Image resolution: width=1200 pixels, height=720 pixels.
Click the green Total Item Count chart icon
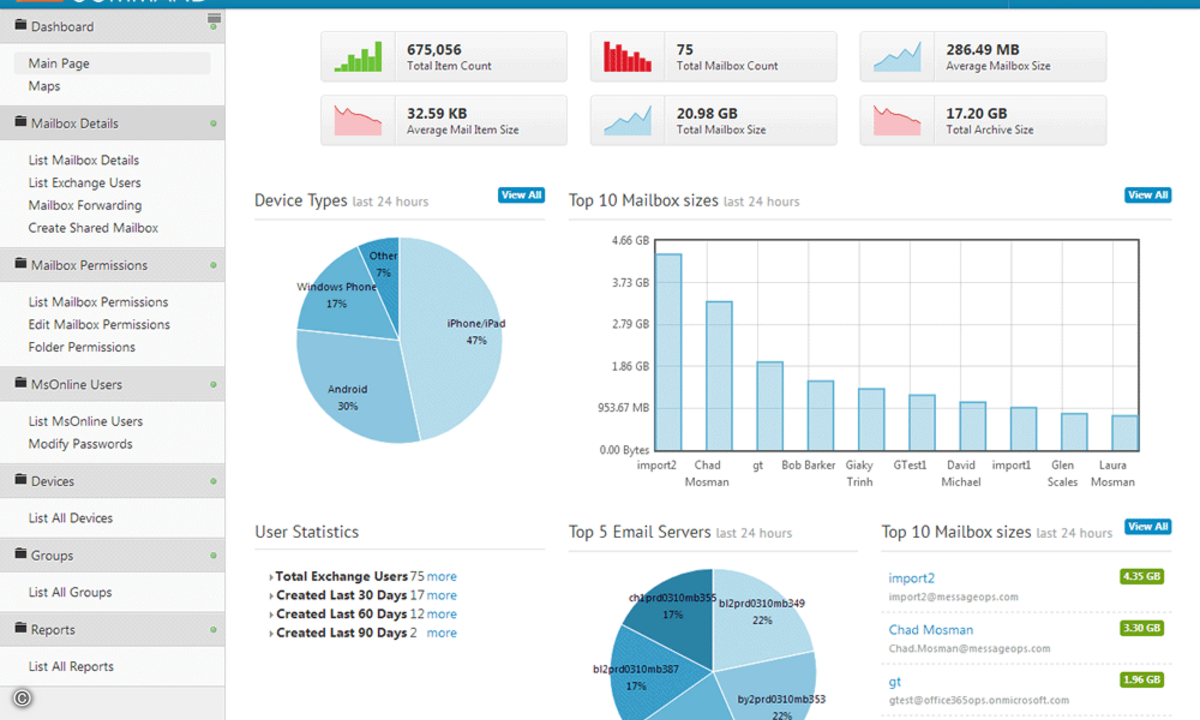[x=358, y=56]
